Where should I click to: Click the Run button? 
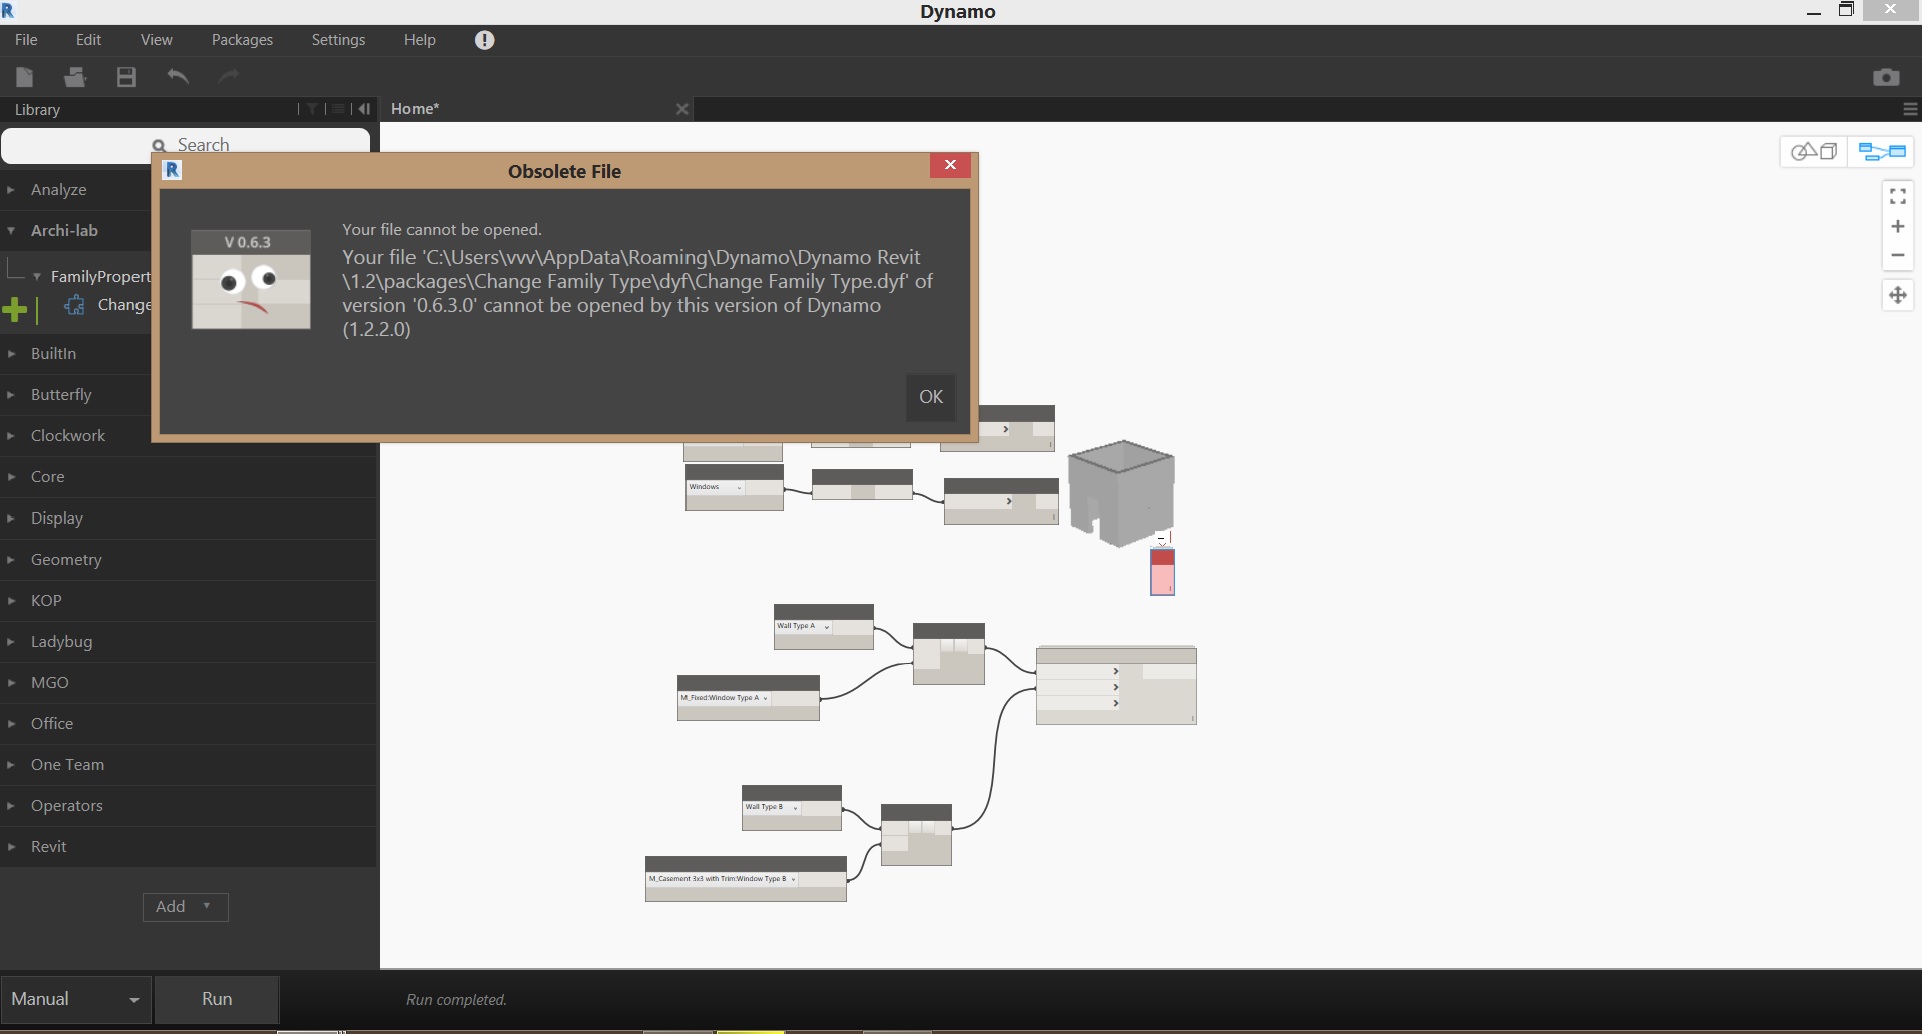(x=217, y=999)
